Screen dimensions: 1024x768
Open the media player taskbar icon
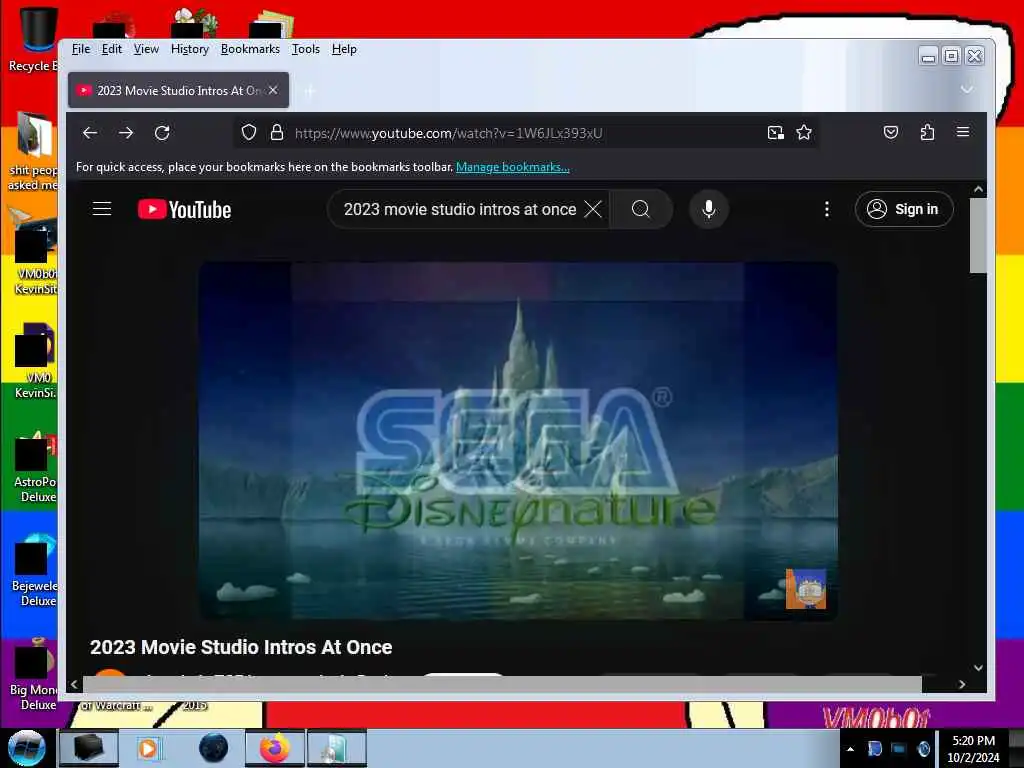[x=148, y=748]
